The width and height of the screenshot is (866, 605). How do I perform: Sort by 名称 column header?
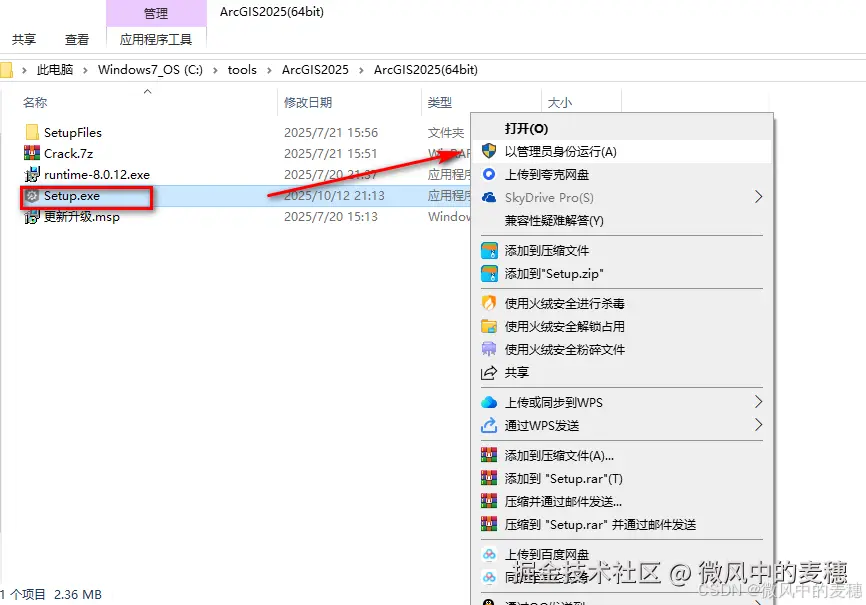35,102
